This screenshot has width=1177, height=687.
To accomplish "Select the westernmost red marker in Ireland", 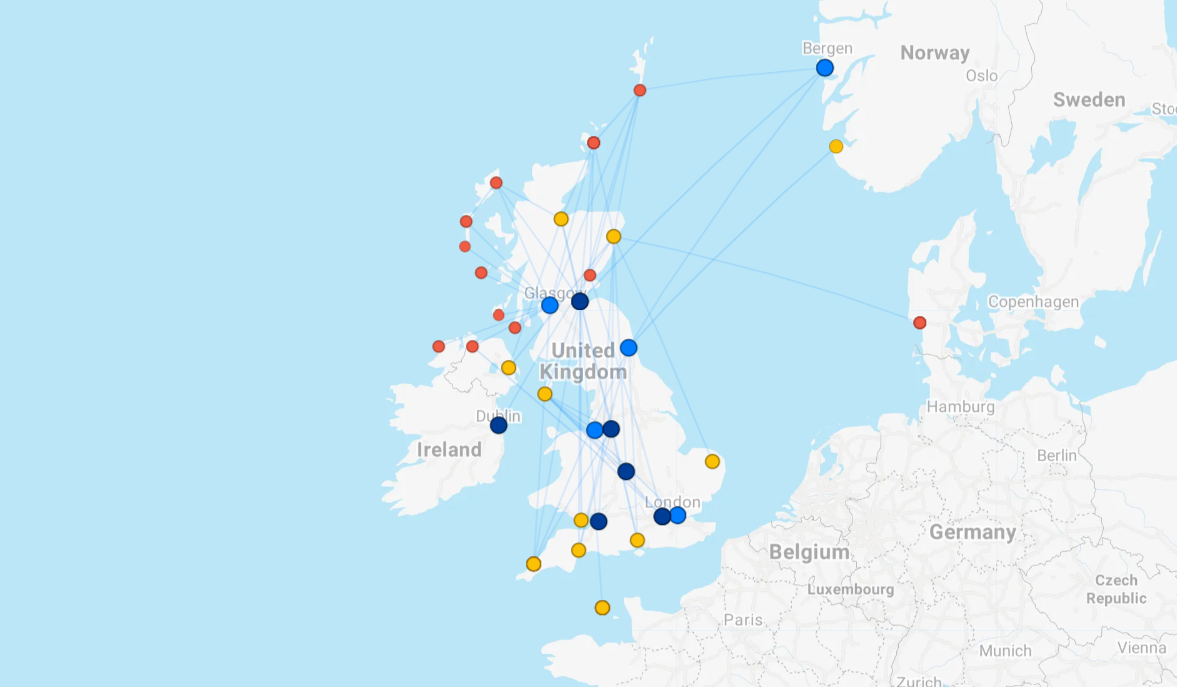I will (x=438, y=347).
